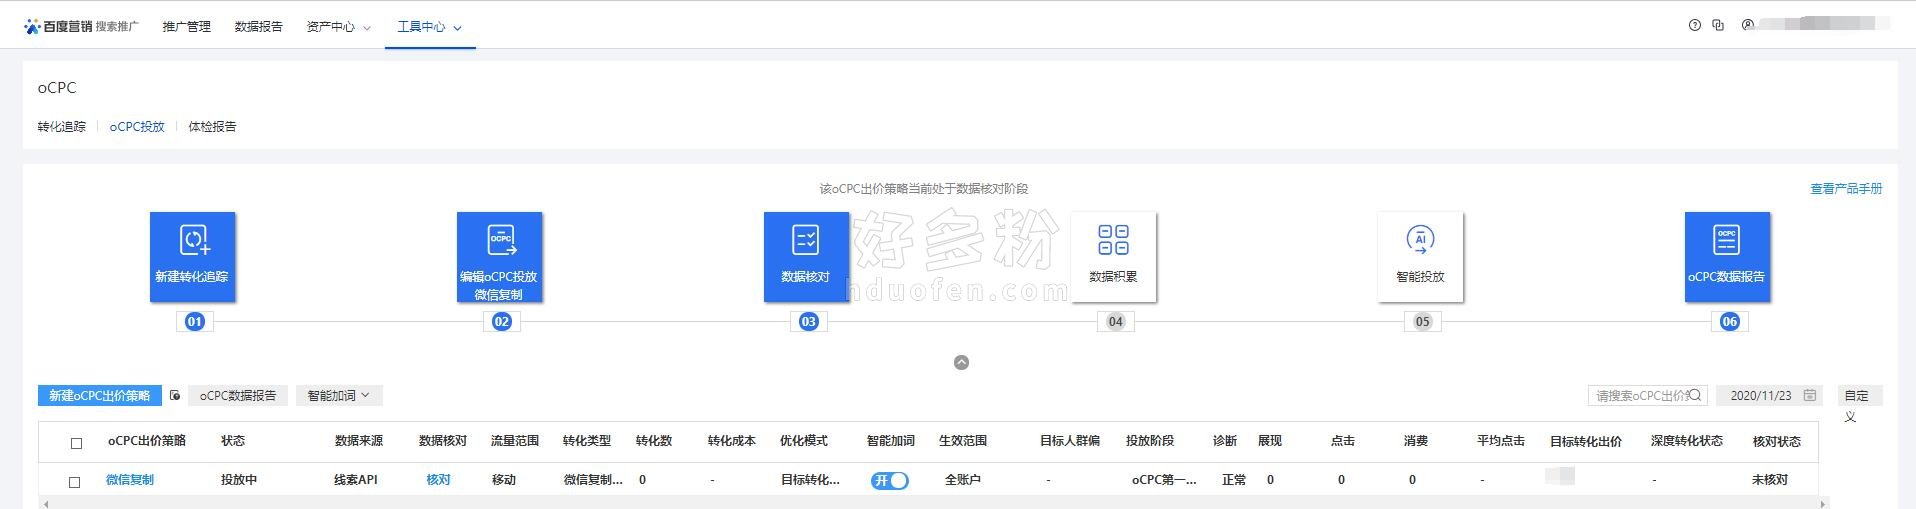Open the user account icon
The width and height of the screenshot is (1916, 509).
pos(1748,26)
